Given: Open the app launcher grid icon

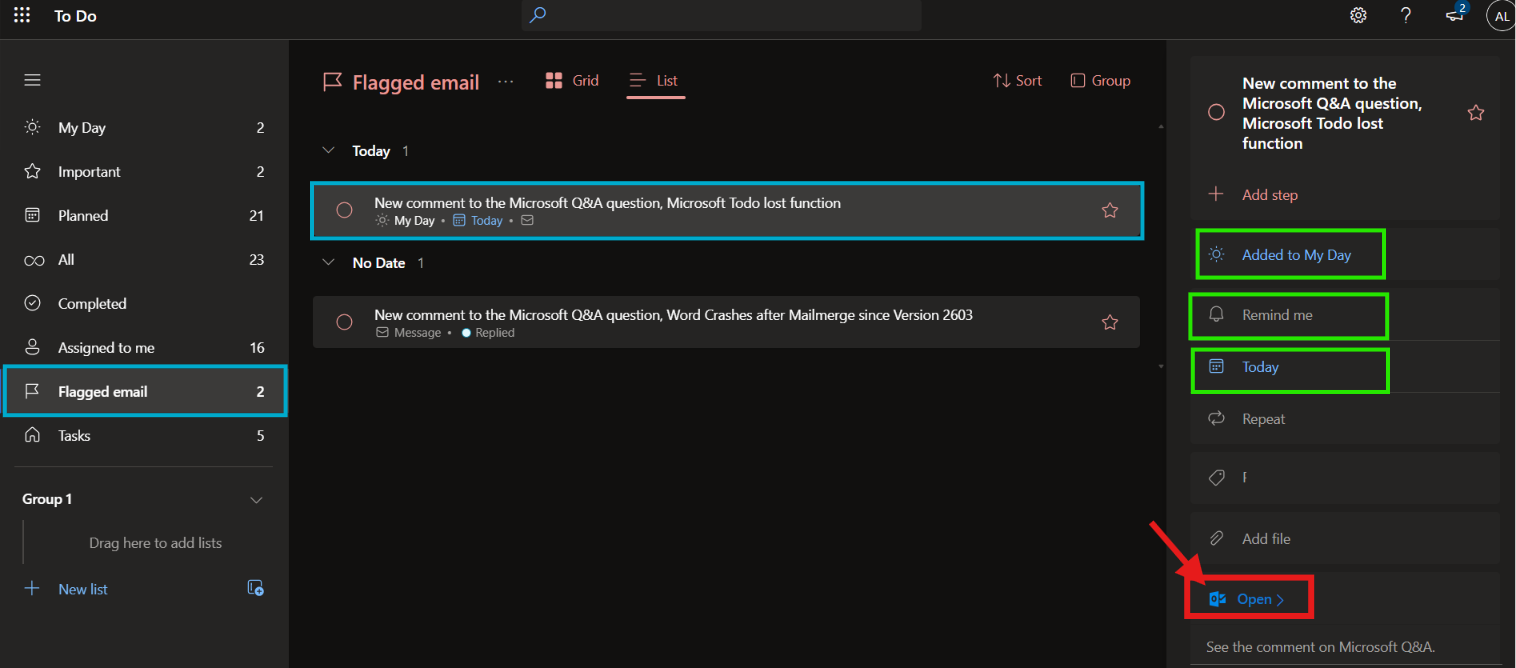Looking at the screenshot, I should (21, 15).
